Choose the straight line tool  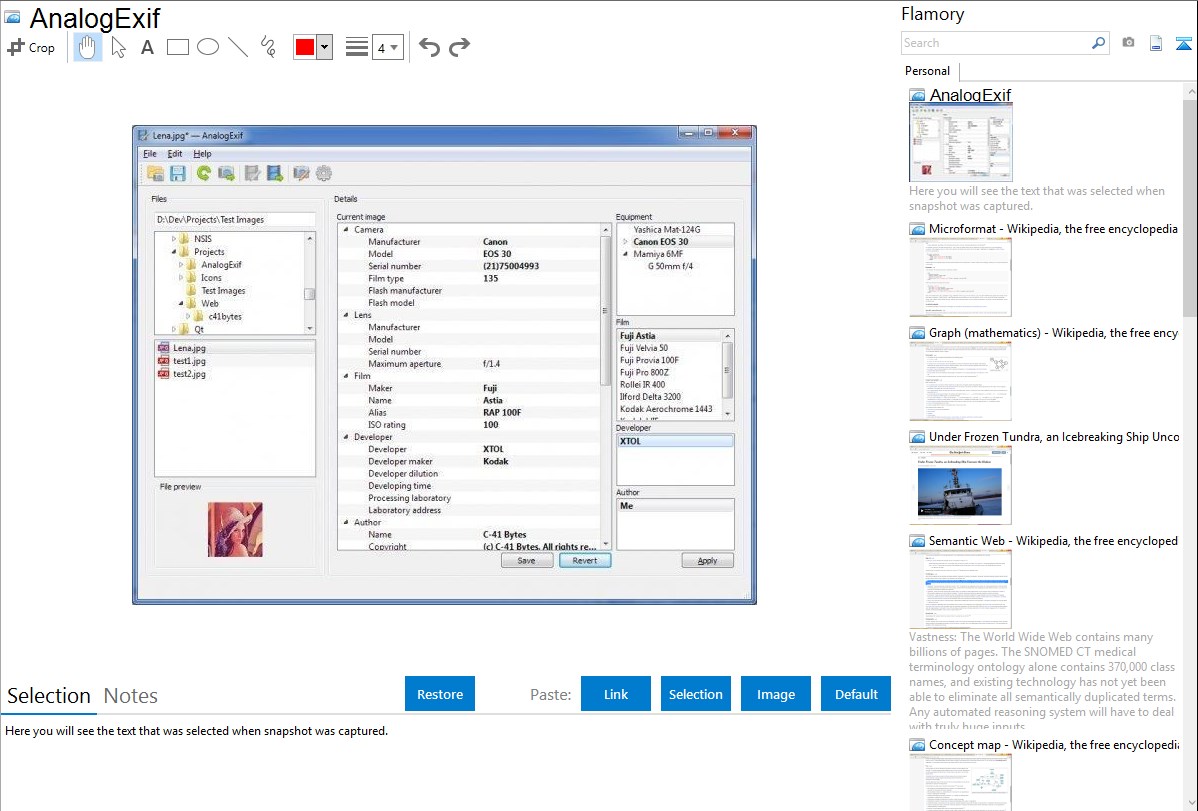click(237, 47)
